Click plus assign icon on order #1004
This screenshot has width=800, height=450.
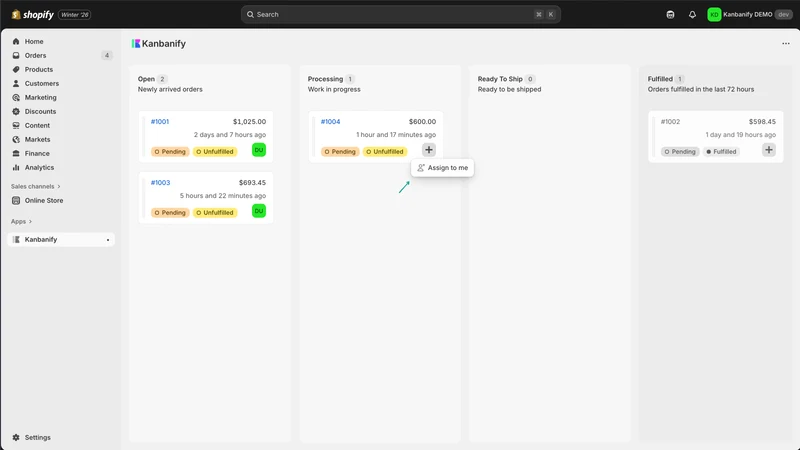click(429, 149)
